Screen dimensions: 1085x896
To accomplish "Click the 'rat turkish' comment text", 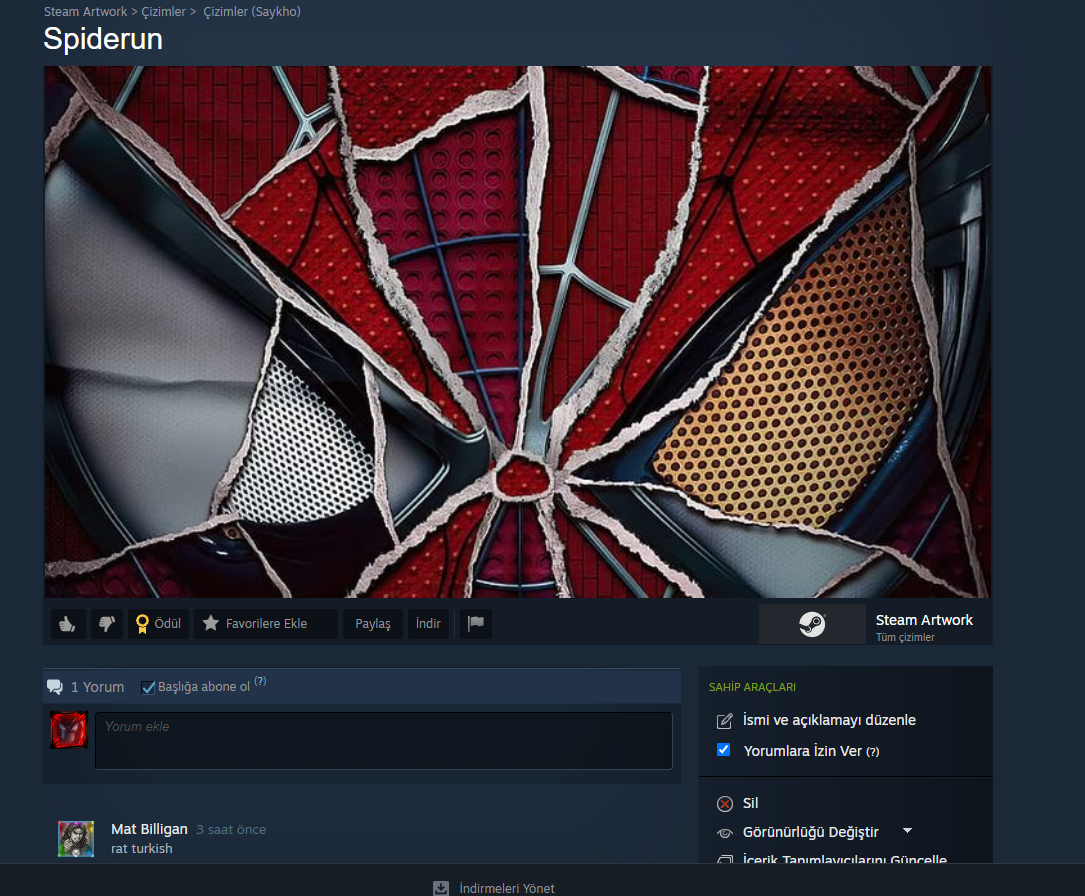I will point(142,848).
